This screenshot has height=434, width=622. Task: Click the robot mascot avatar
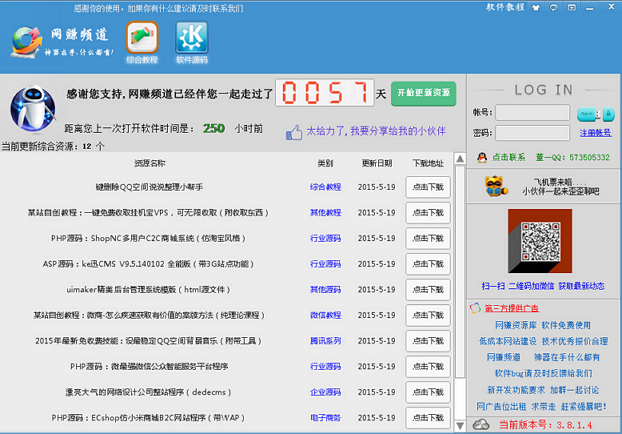click(x=33, y=108)
